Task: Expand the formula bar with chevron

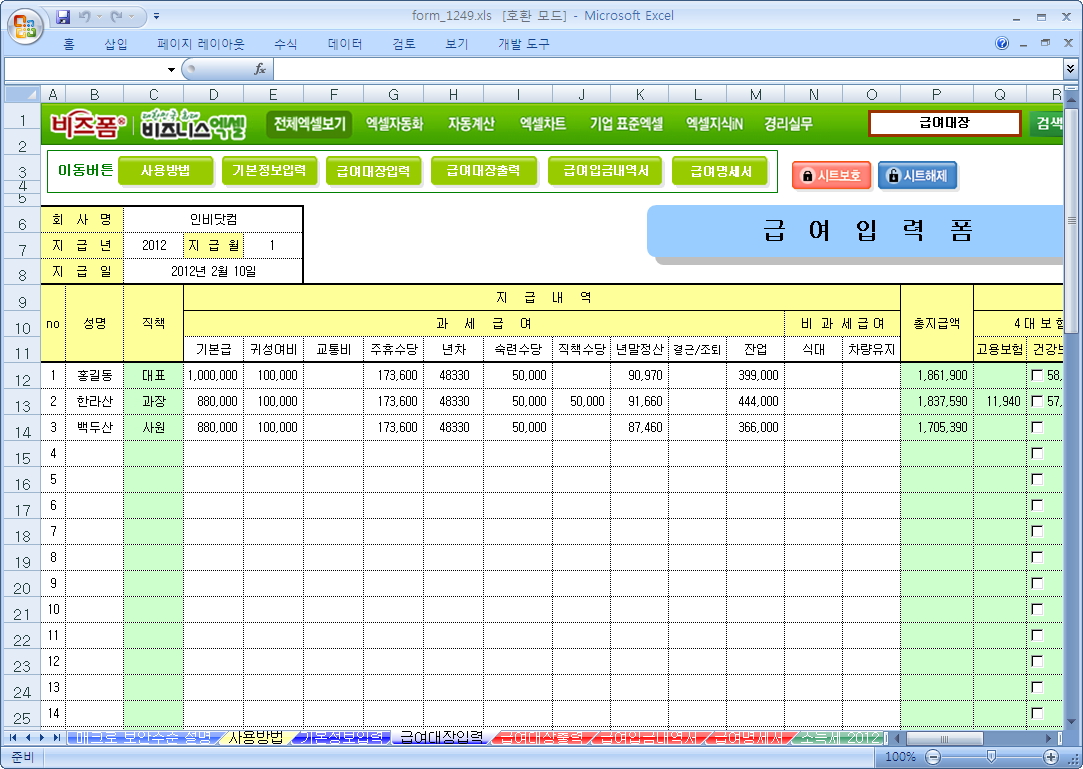Action: click(1071, 69)
